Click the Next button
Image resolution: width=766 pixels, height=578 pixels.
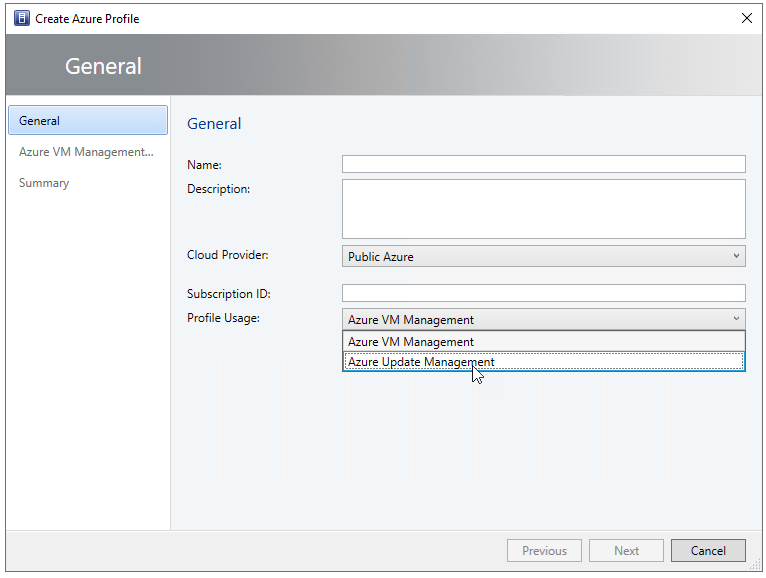(627, 551)
